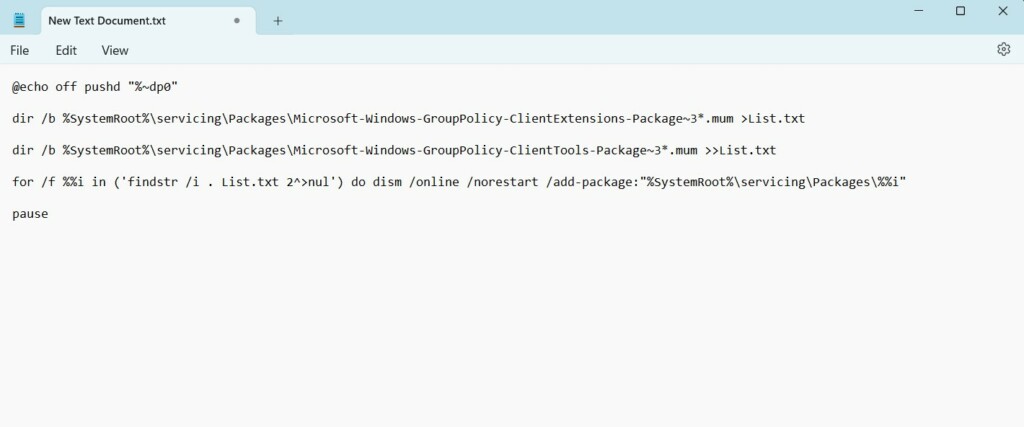Add a new tab with plus icon
The height and width of the screenshot is (427, 1024).
pos(278,20)
